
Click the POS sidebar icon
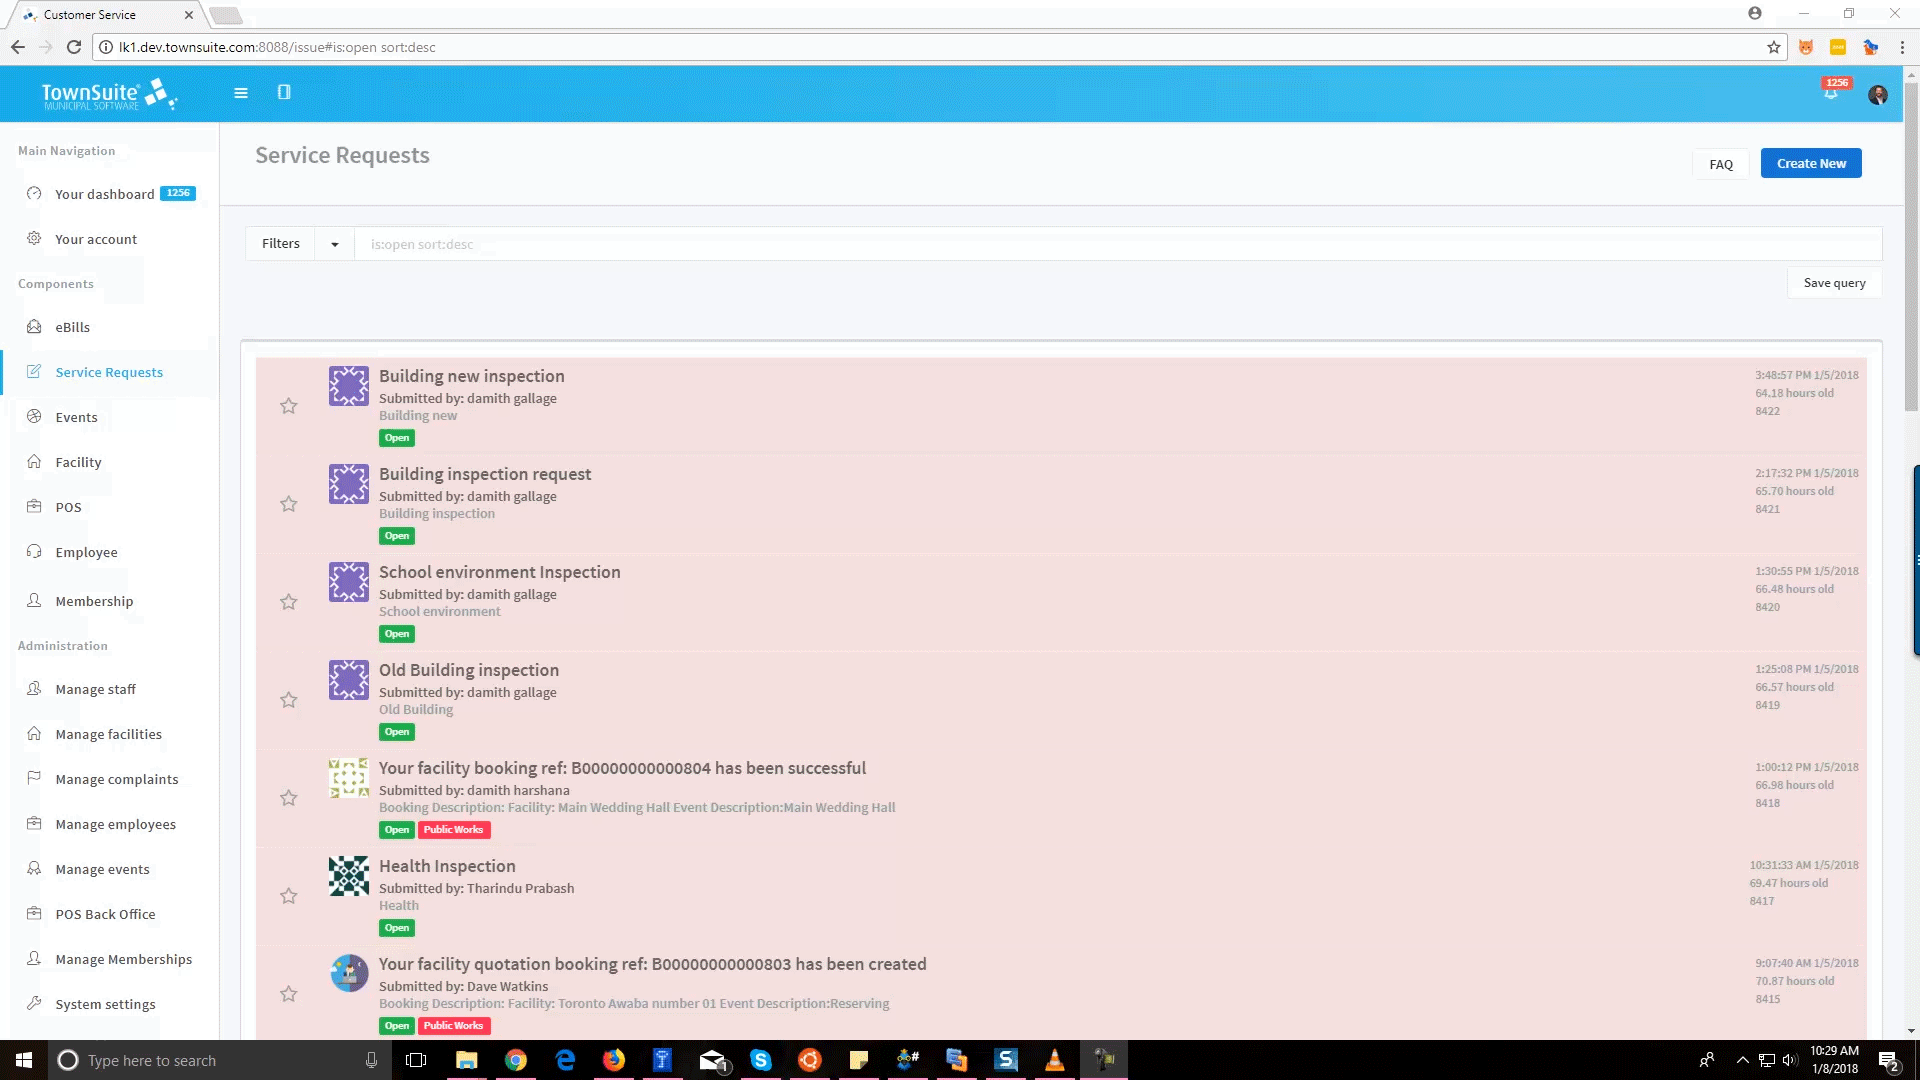pyautogui.click(x=34, y=506)
